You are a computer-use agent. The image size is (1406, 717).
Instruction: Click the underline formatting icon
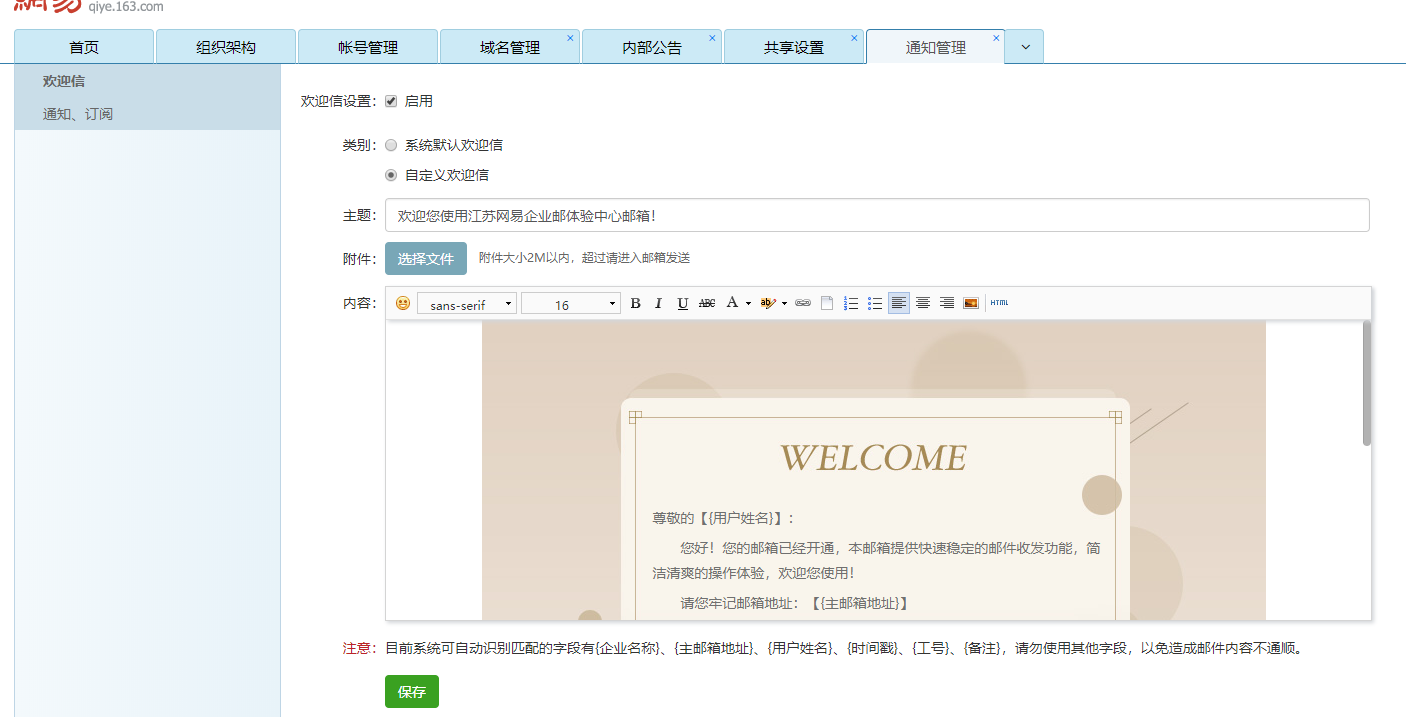point(682,303)
